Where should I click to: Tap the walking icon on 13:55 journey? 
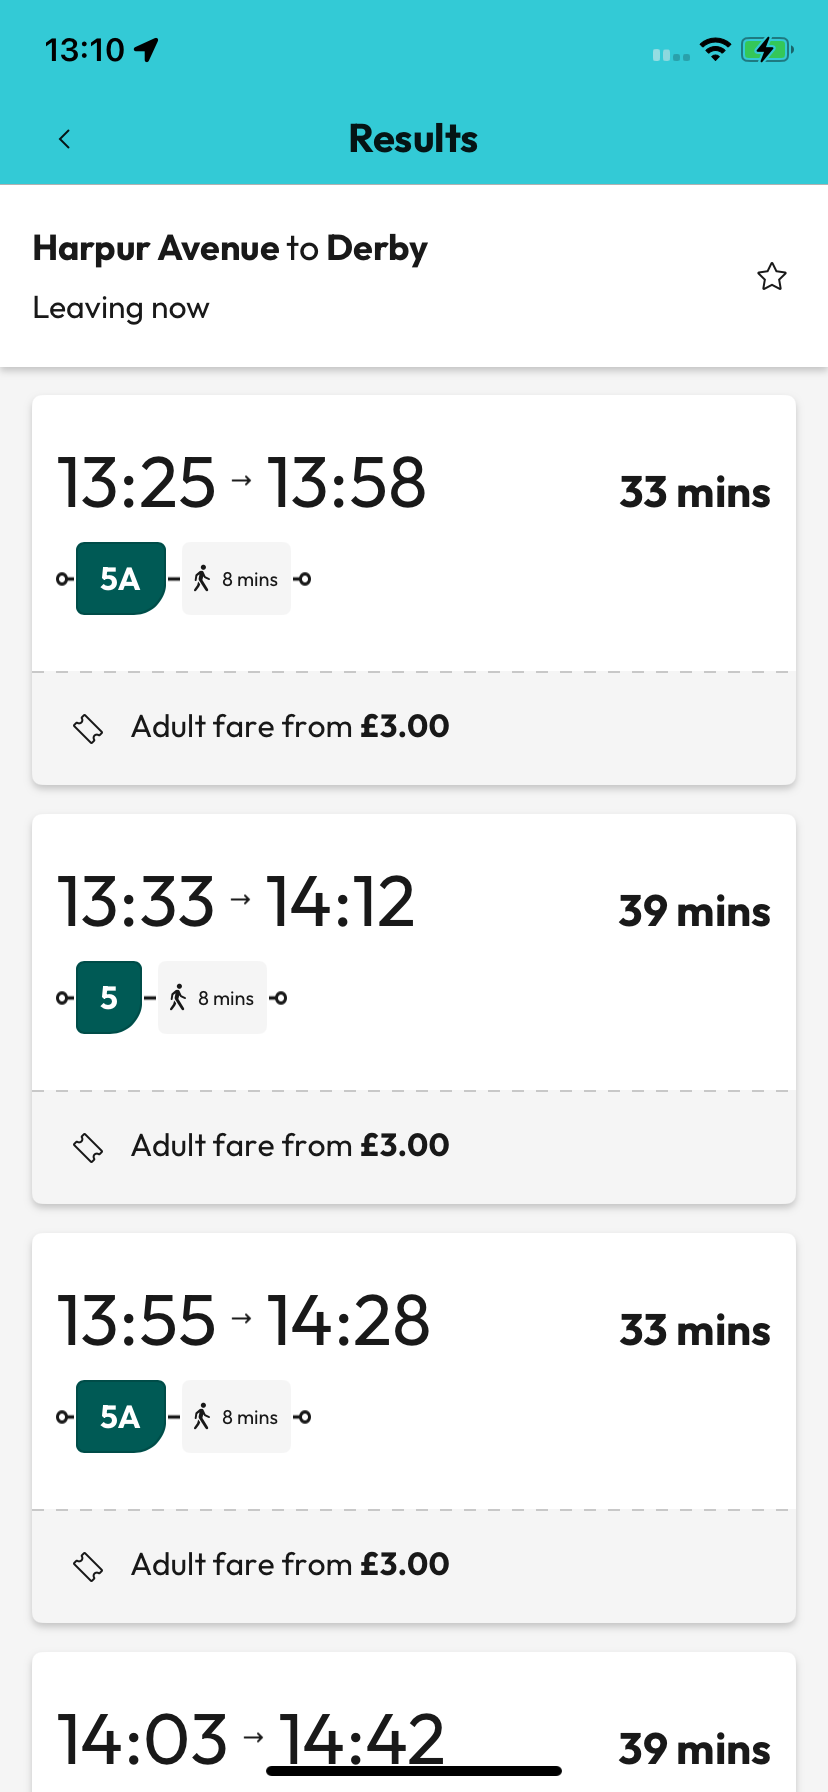[x=202, y=1417]
